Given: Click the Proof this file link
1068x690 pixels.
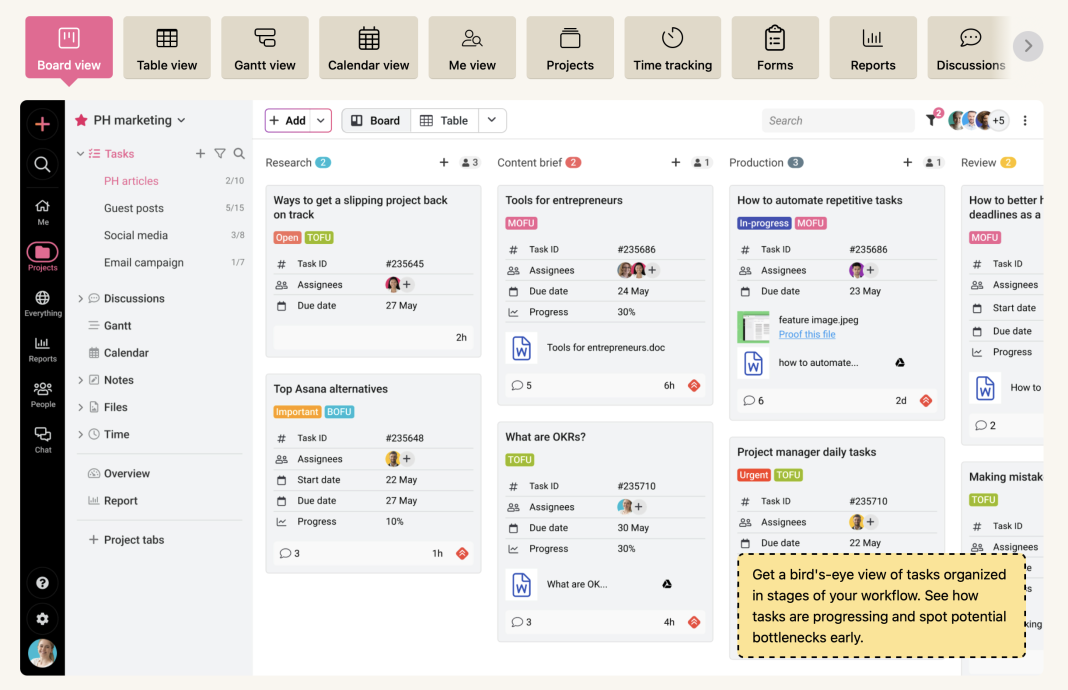Looking at the screenshot, I should click(x=807, y=334).
